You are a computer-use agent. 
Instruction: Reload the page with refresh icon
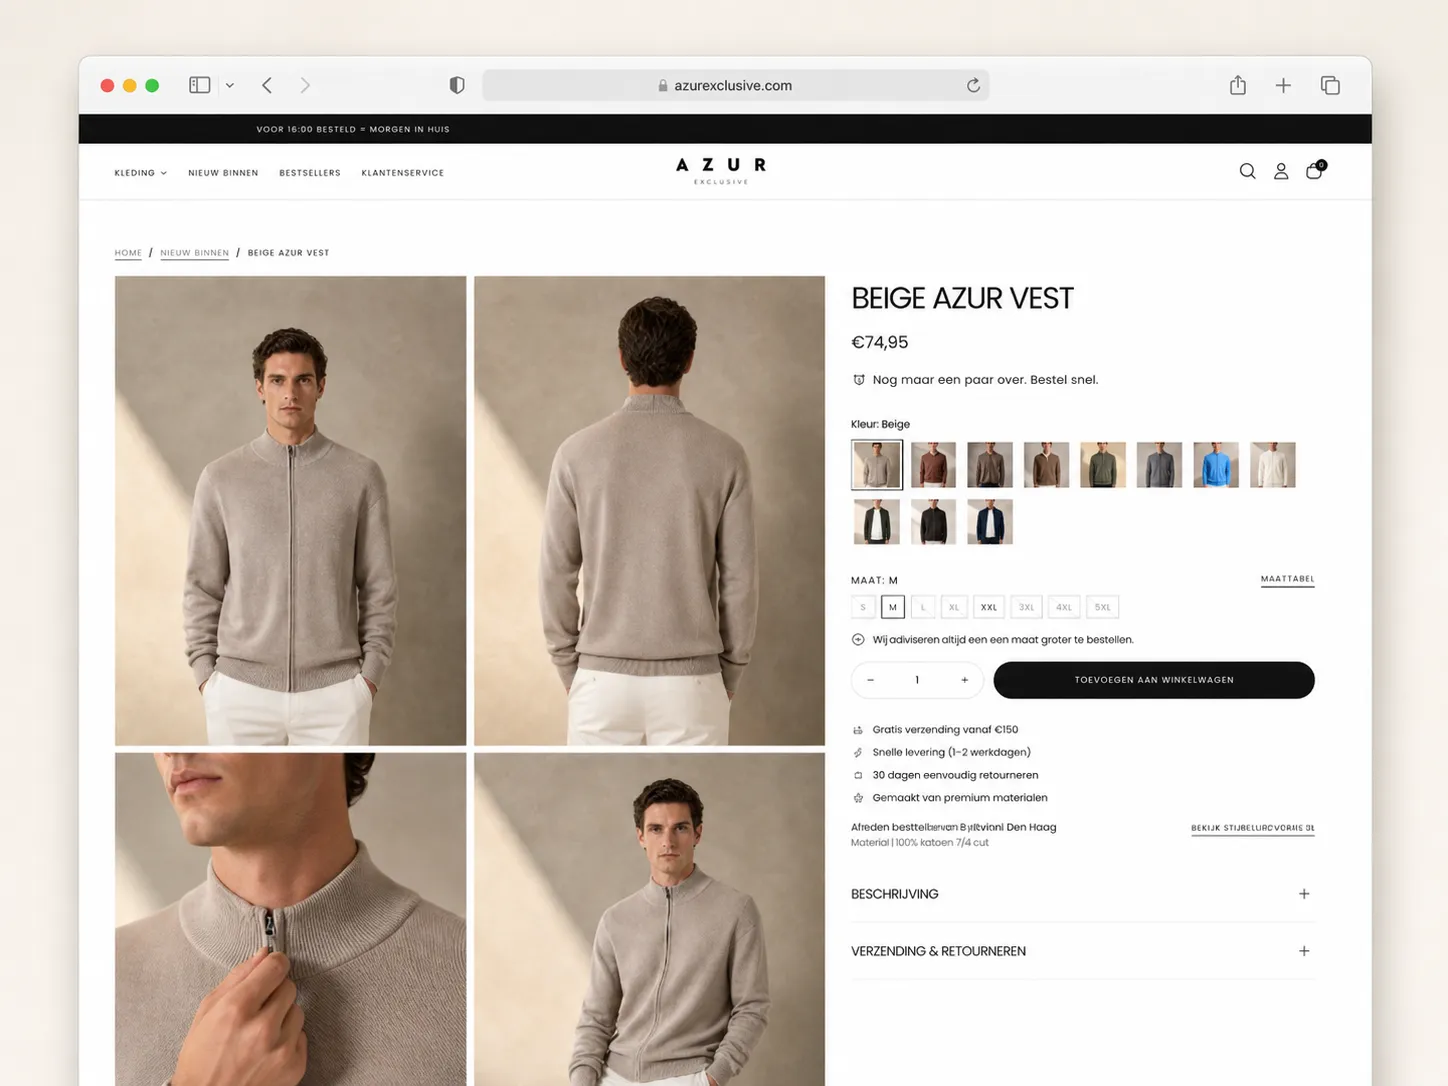click(x=973, y=85)
